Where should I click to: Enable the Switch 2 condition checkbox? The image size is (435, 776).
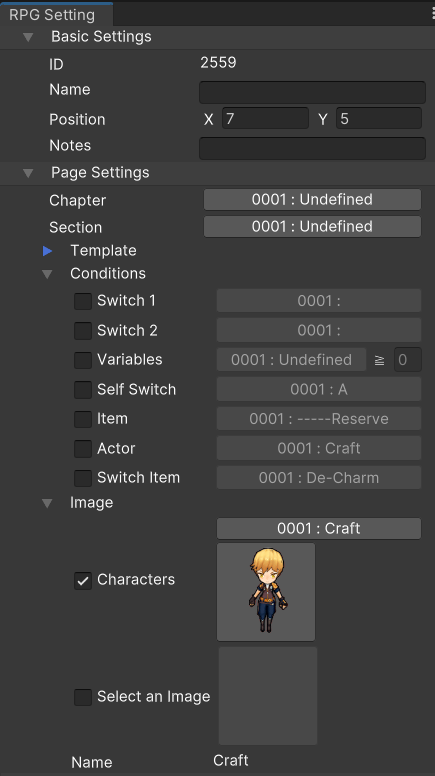[83, 331]
